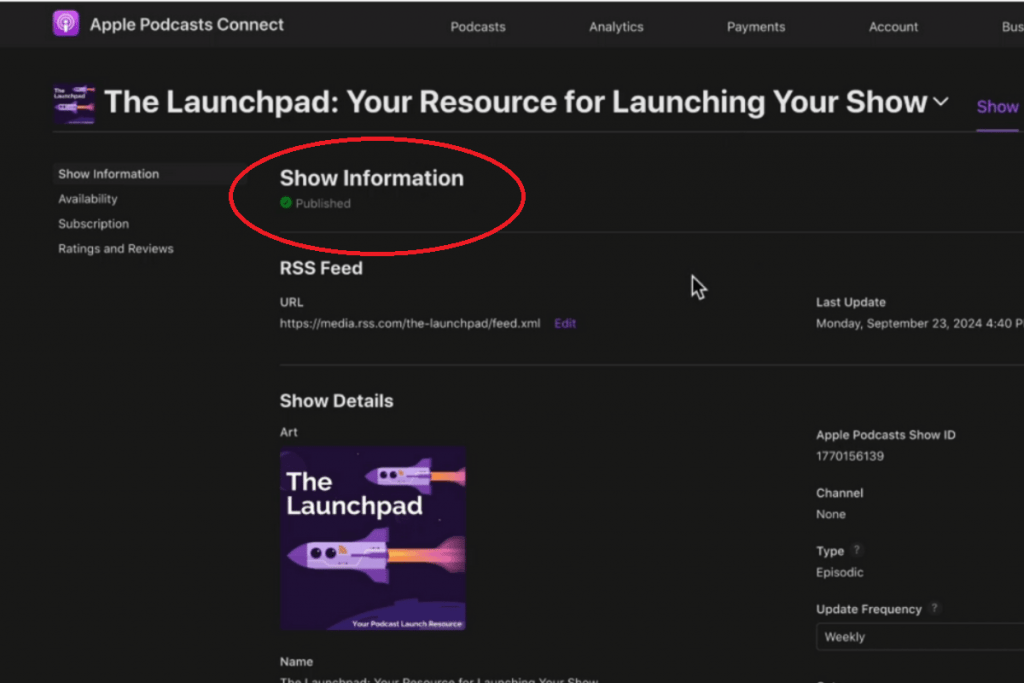Click The Launchpad show artwork image

coord(373,539)
